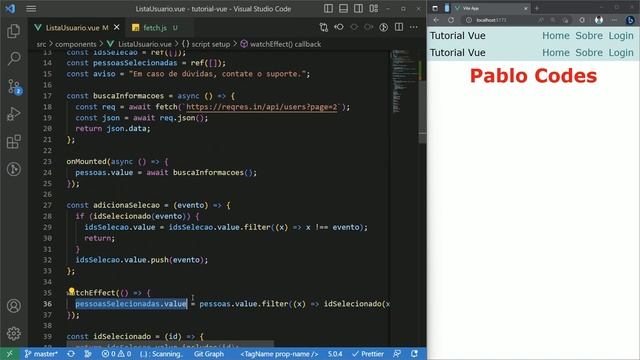The width and height of the screenshot is (640, 360).
Task: Open editor More Actions ellipsis
Action: (x=414, y=27)
